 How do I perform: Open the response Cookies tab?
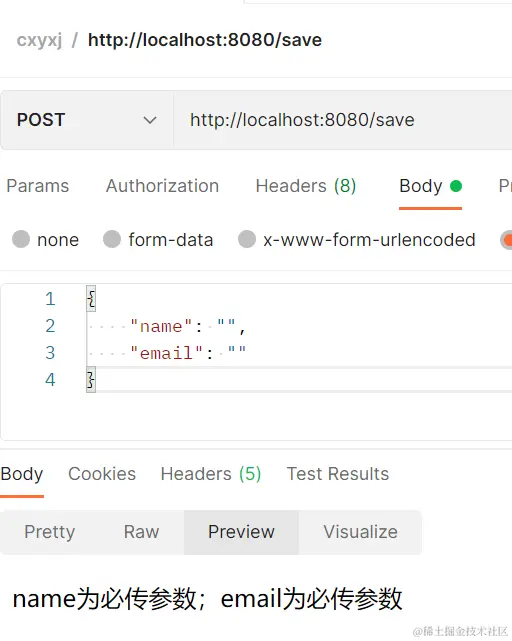pos(102,474)
